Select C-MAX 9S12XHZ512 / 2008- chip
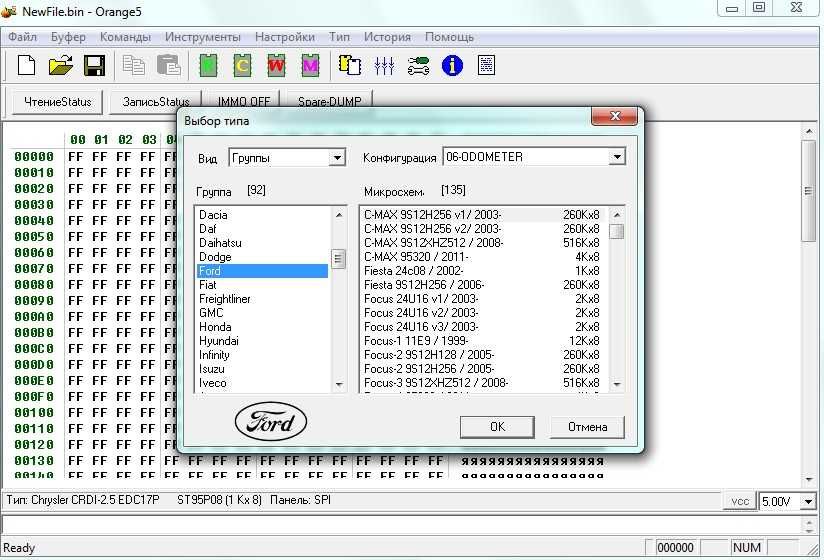This screenshot has width=824, height=560. [x=482, y=243]
